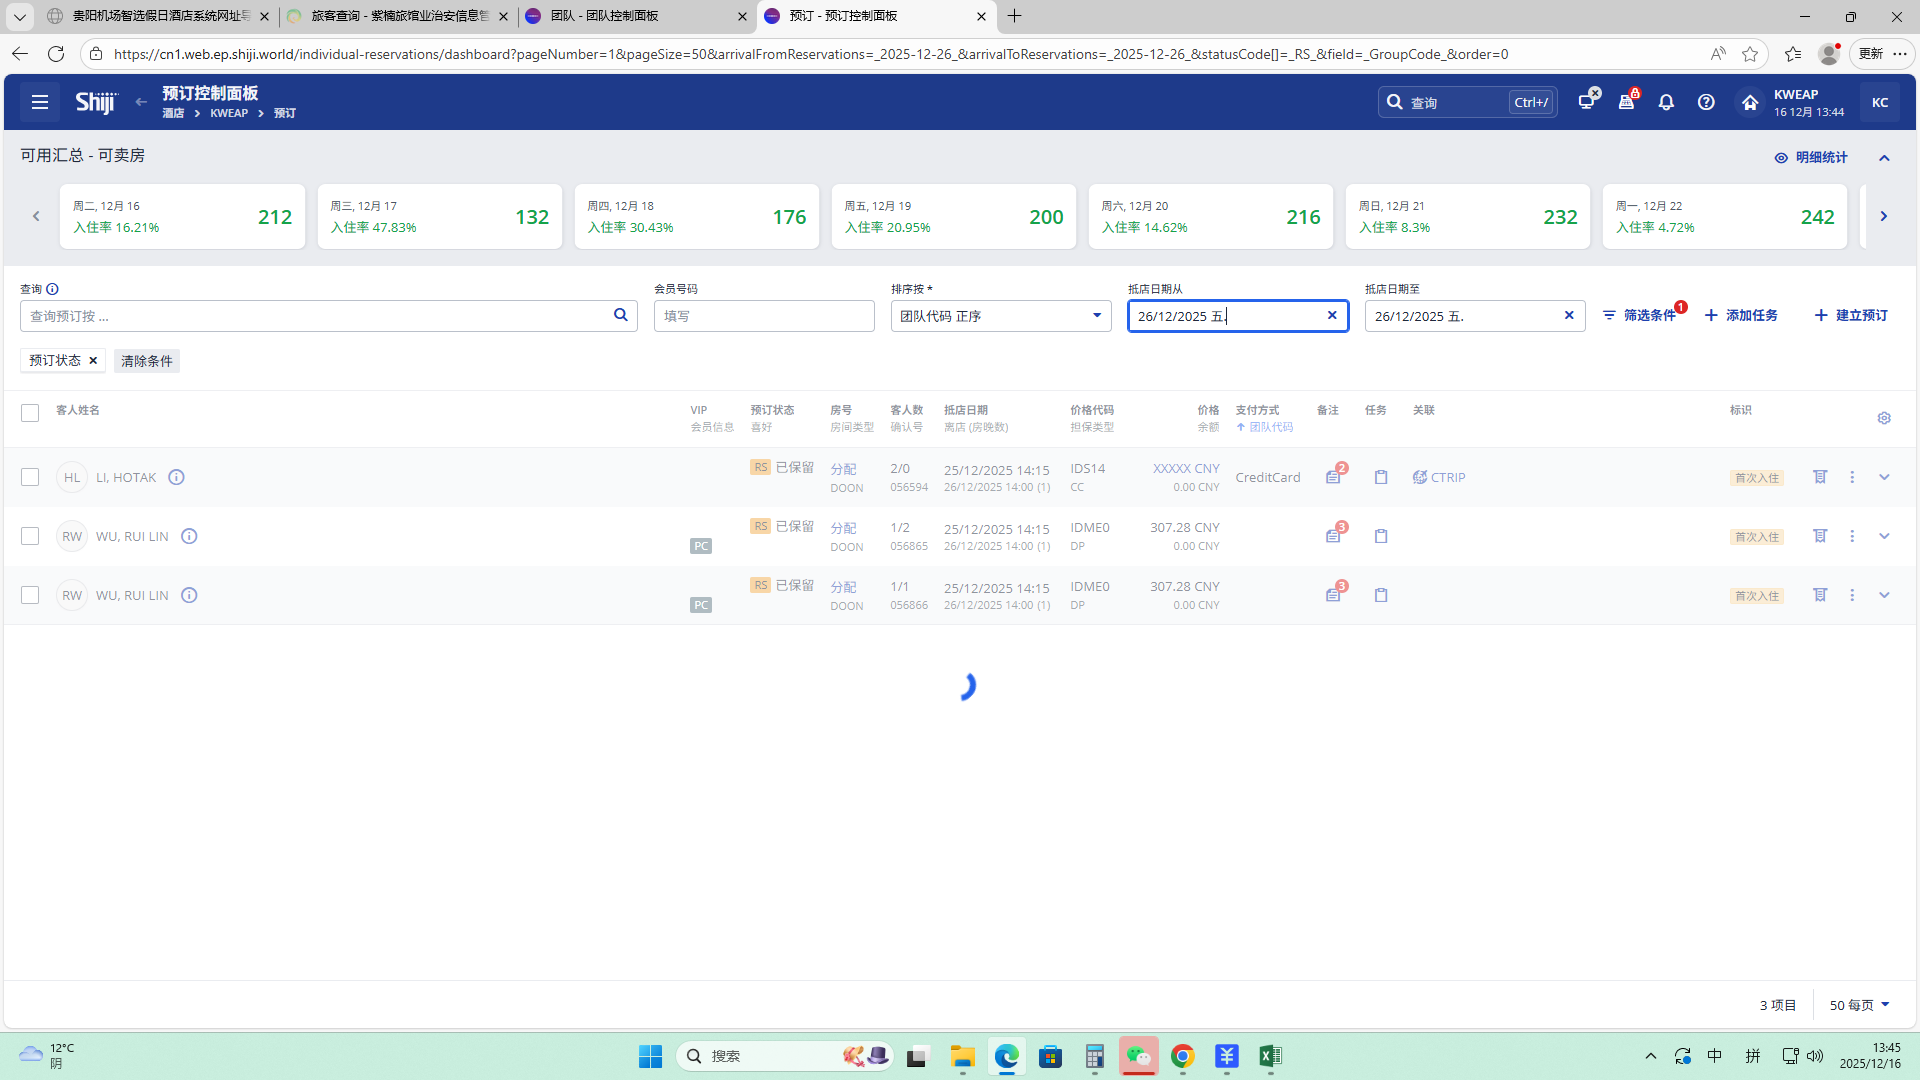Click the notifications bell icon
This screenshot has width=1920, height=1080.
click(x=1666, y=102)
